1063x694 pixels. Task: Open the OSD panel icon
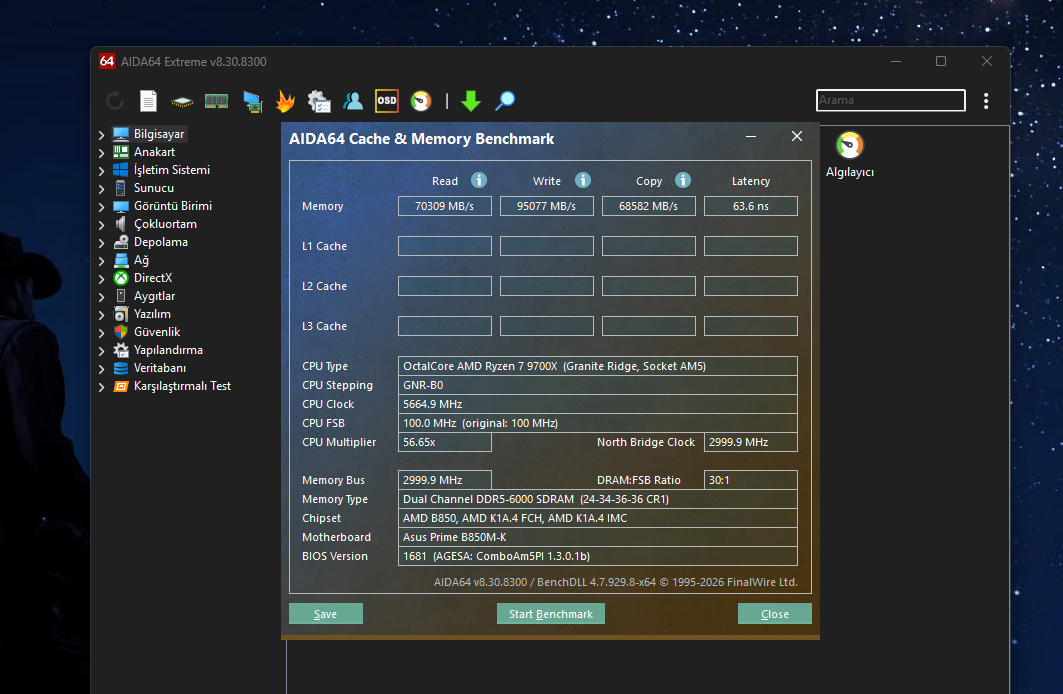(x=386, y=101)
